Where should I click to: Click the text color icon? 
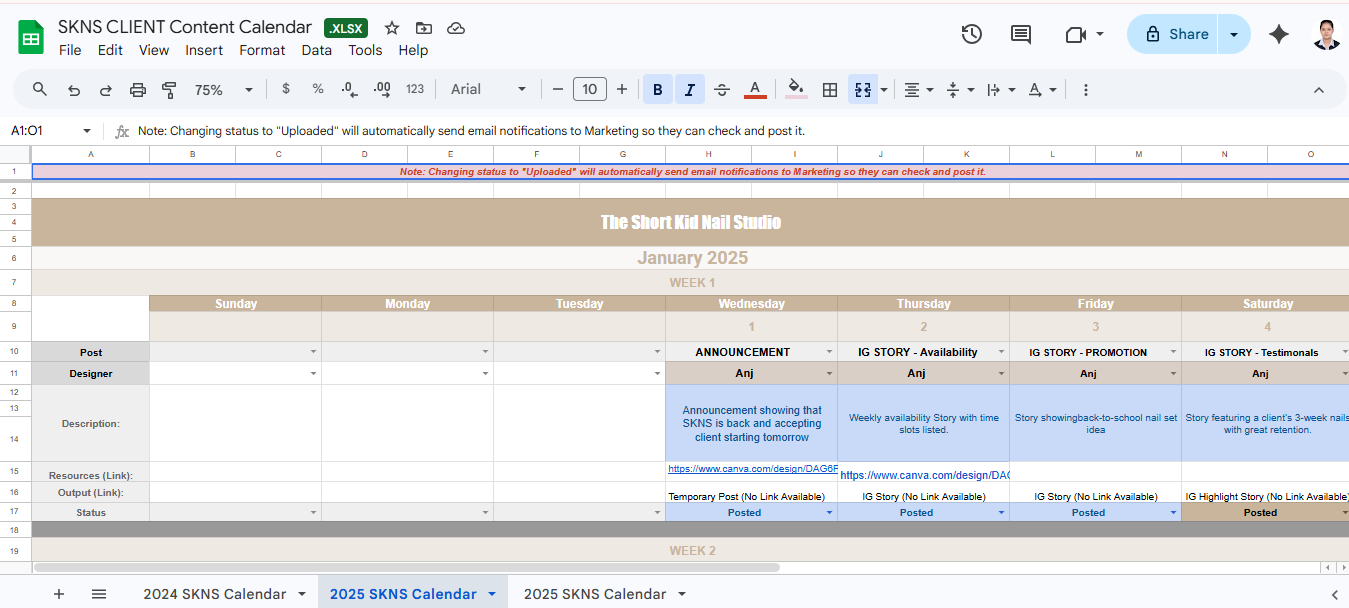[x=755, y=90]
